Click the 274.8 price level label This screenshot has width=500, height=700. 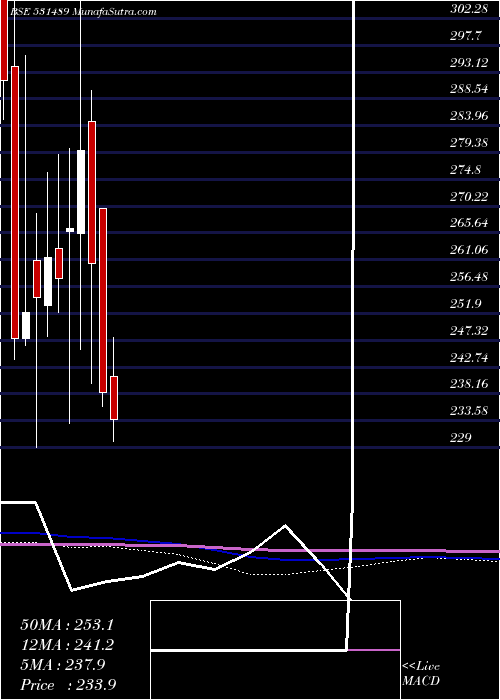465,170
